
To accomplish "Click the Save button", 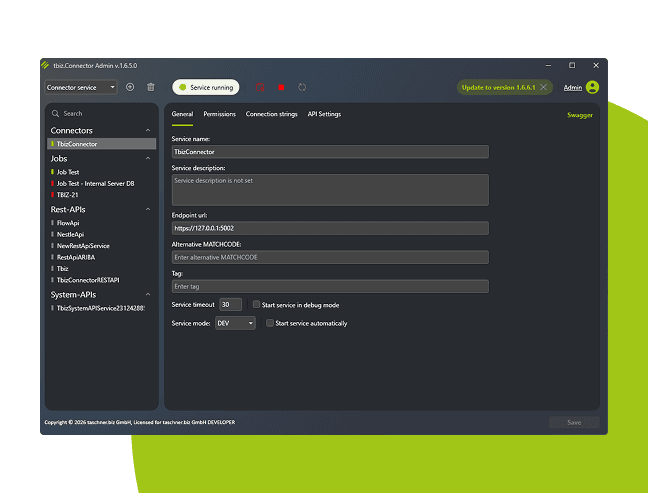I will coord(574,422).
